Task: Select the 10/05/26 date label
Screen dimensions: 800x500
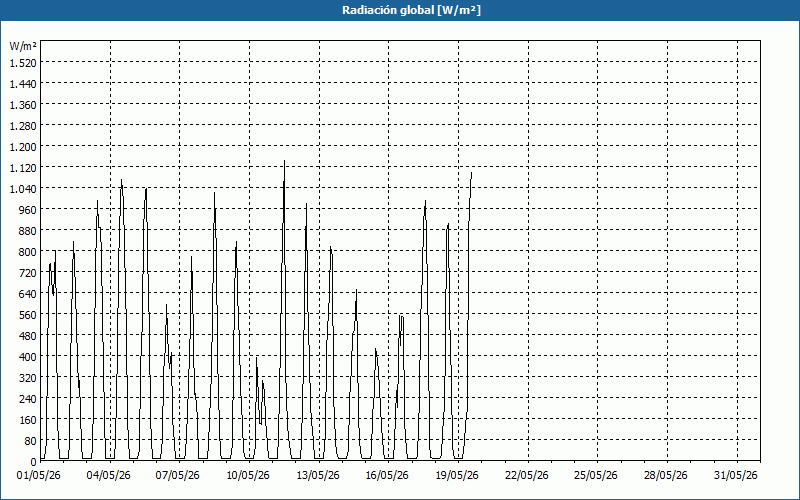Action: (x=247, y=475)
